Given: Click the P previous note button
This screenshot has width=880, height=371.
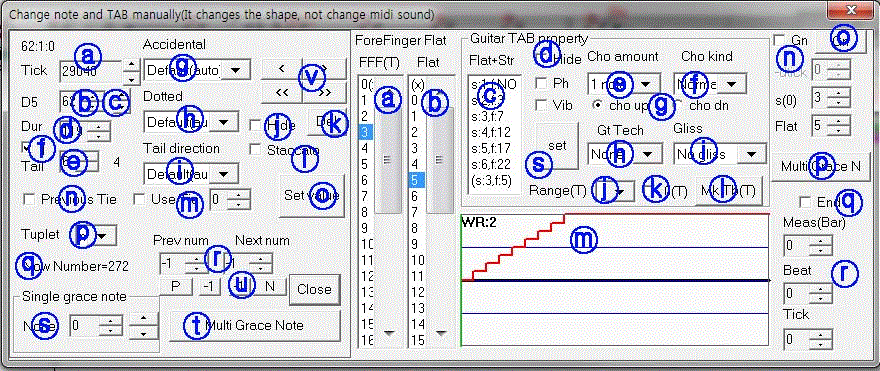Looking at the screenshot, I should pos(175,286).
